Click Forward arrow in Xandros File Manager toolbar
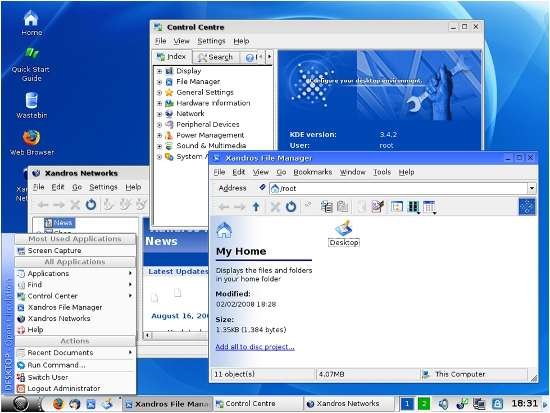Screen dimensions: 550x413 tap(240, 207)
